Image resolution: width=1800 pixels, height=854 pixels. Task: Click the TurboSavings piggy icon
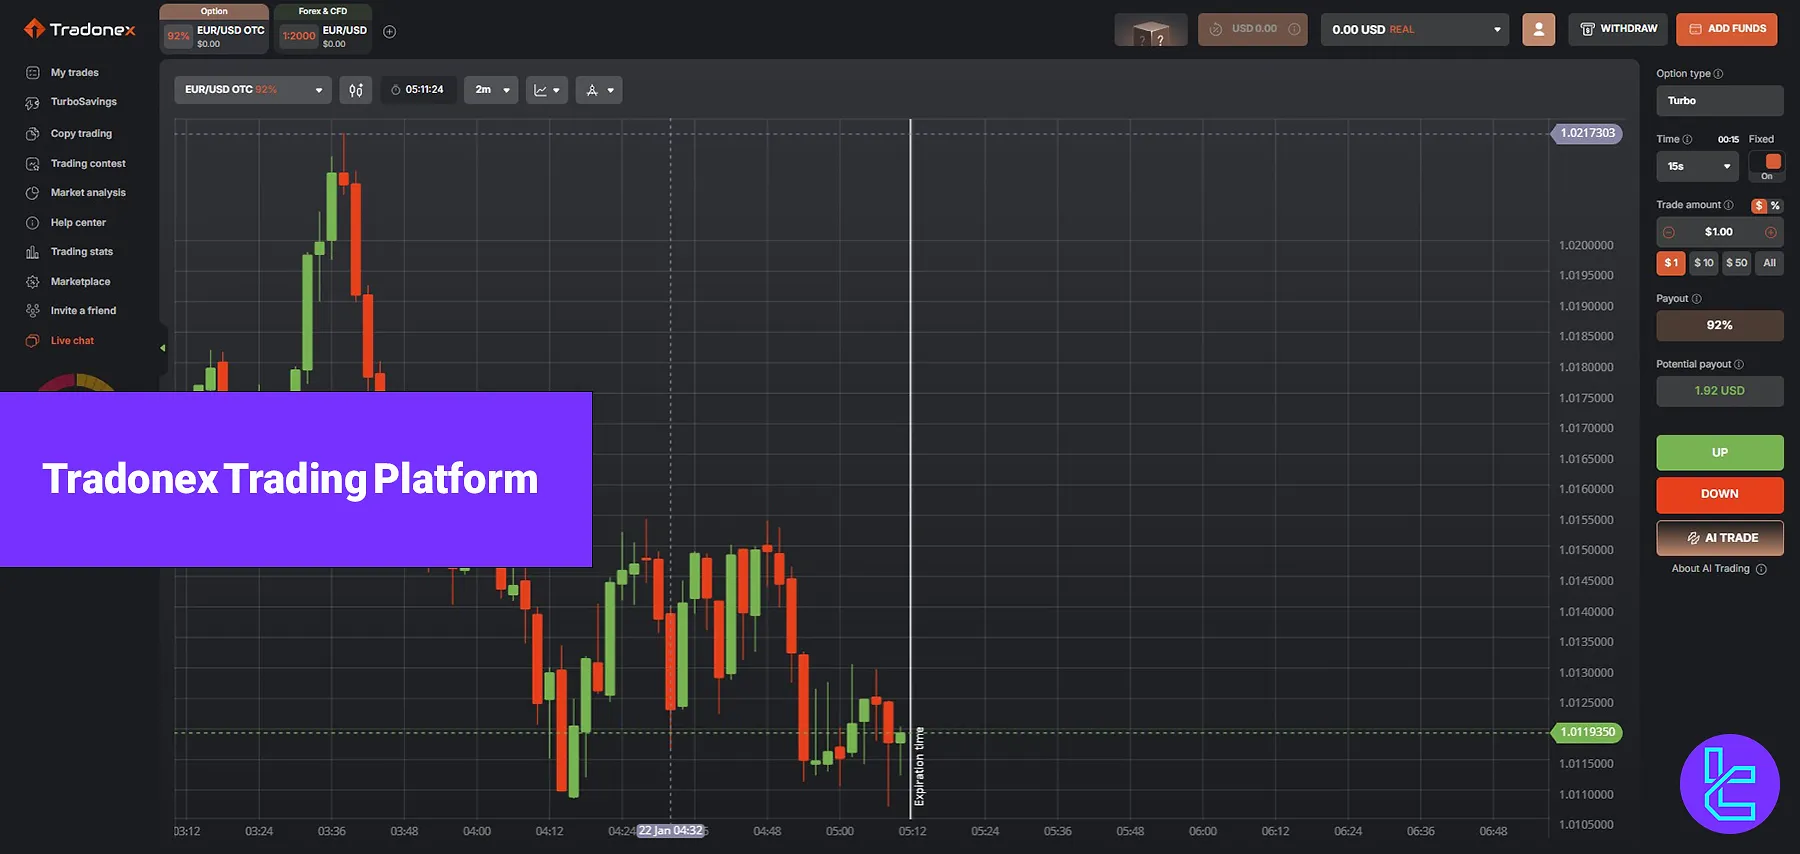pos(33,102)
